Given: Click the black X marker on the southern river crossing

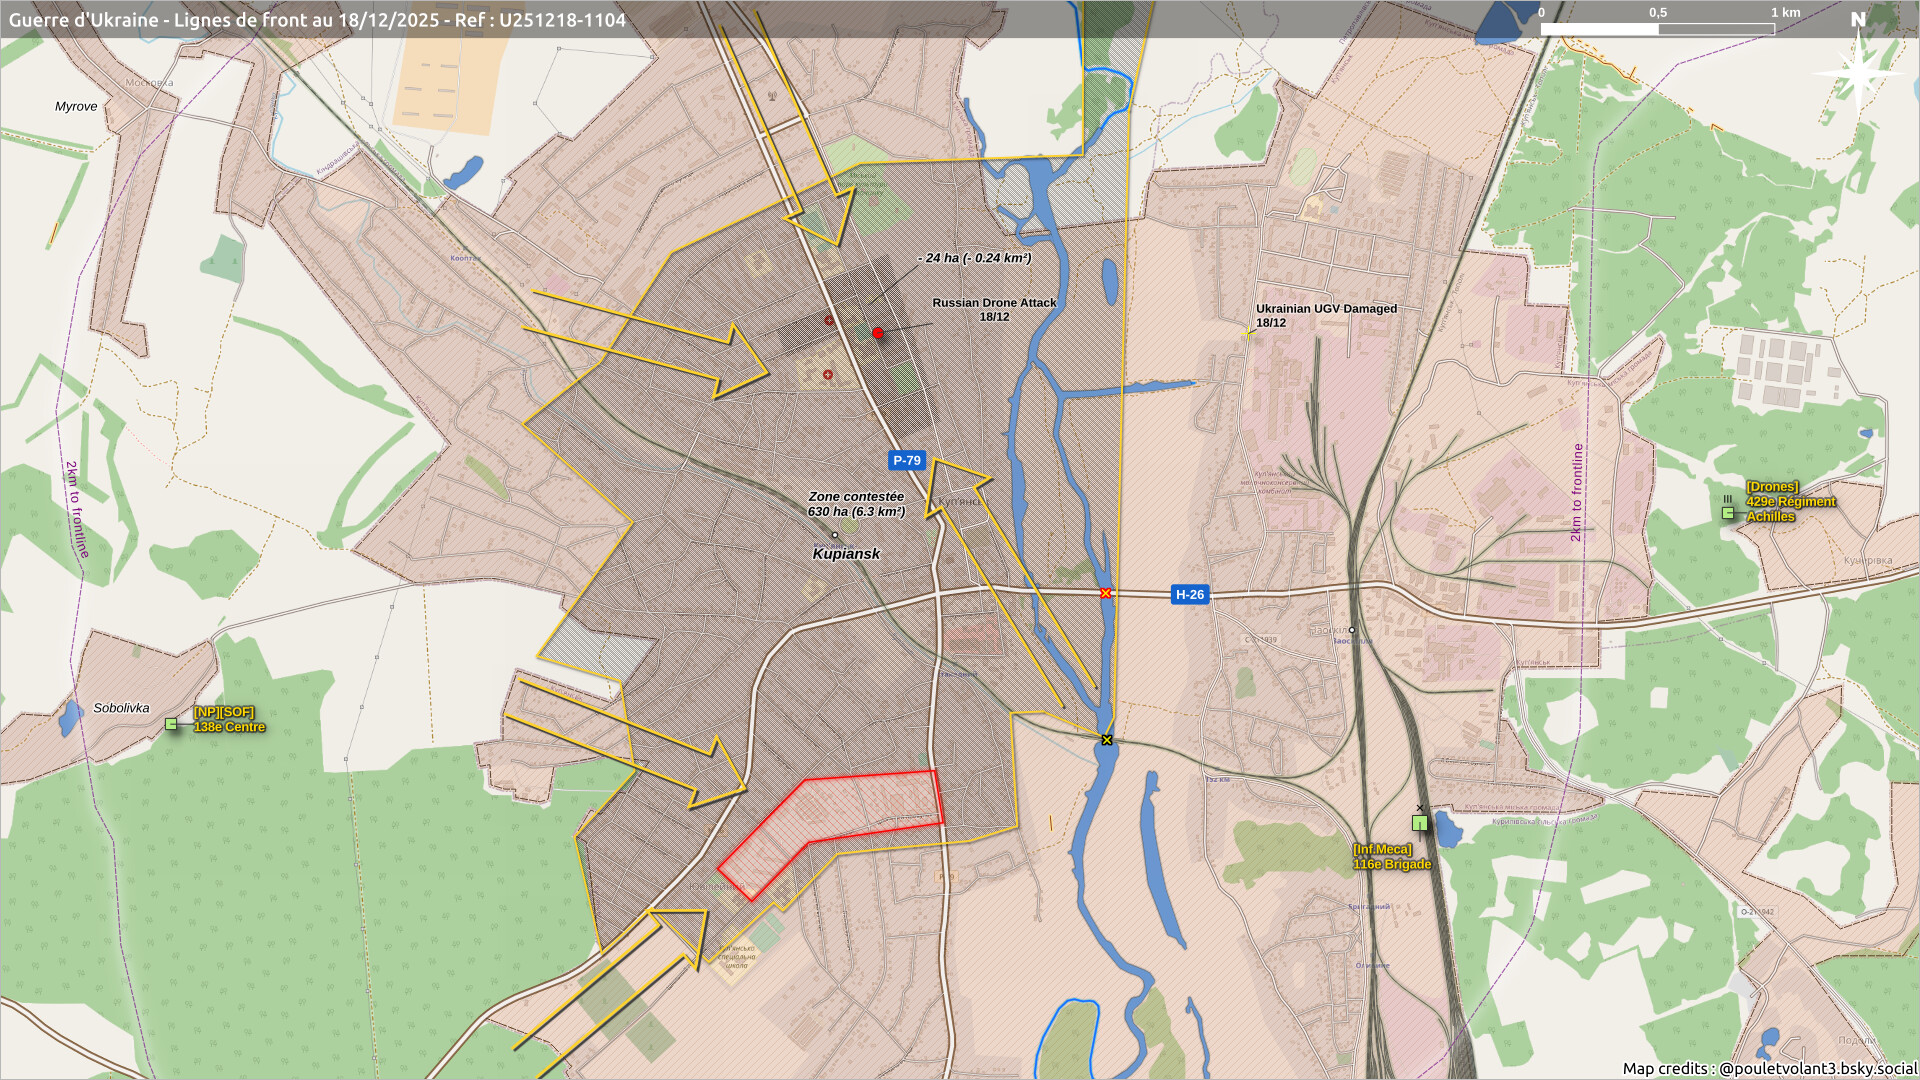Looking at the screenshot, I should coord(1107,740).
